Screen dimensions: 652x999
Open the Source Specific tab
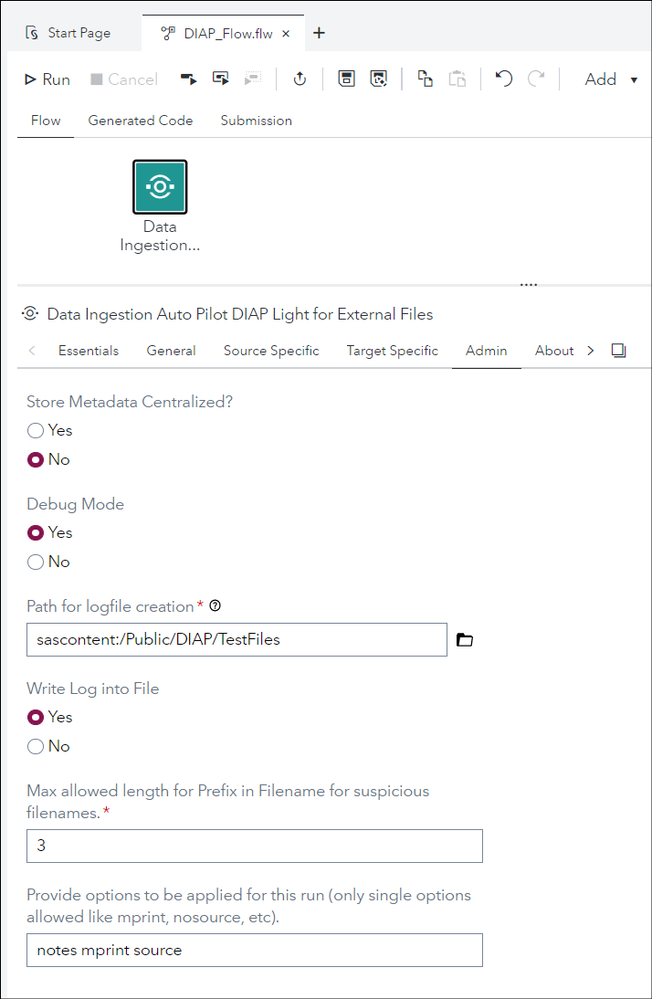(271, 350)
